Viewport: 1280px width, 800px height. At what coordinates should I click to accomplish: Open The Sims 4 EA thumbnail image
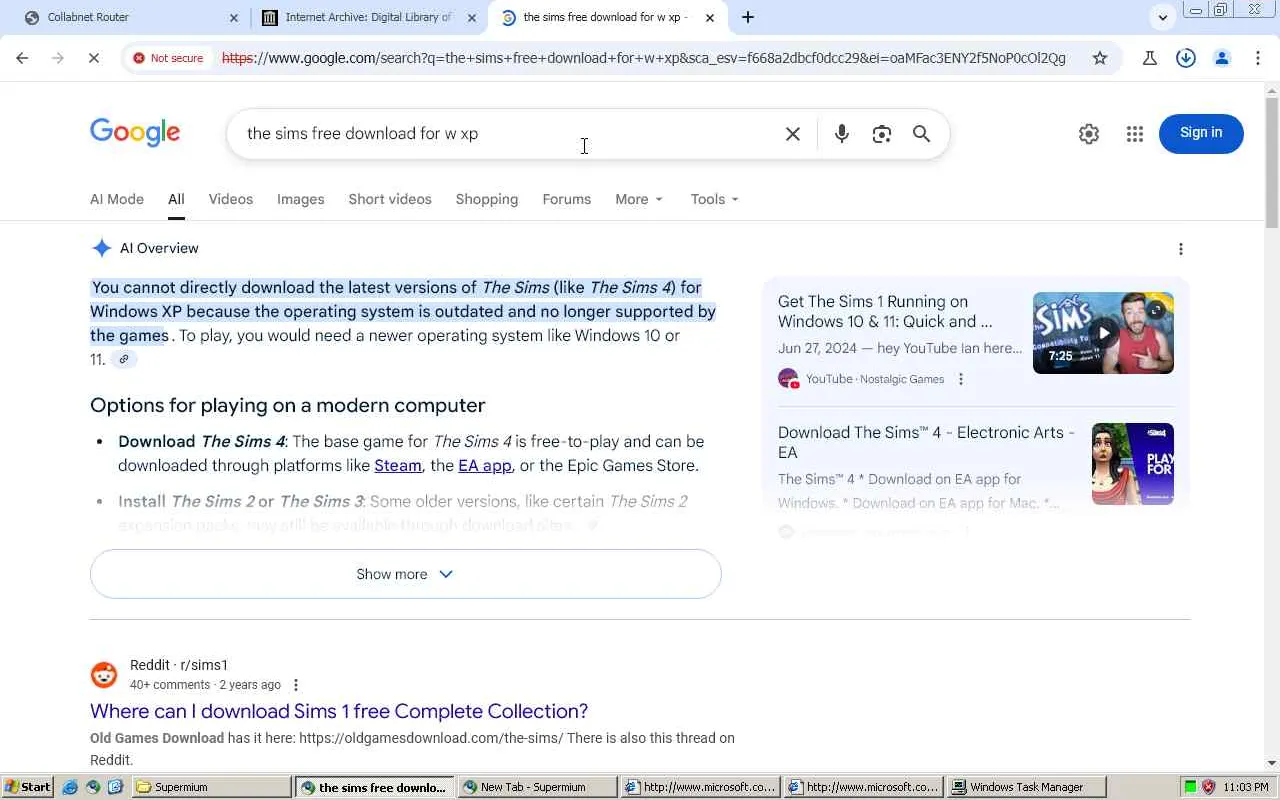click(x=1133, y=464)
